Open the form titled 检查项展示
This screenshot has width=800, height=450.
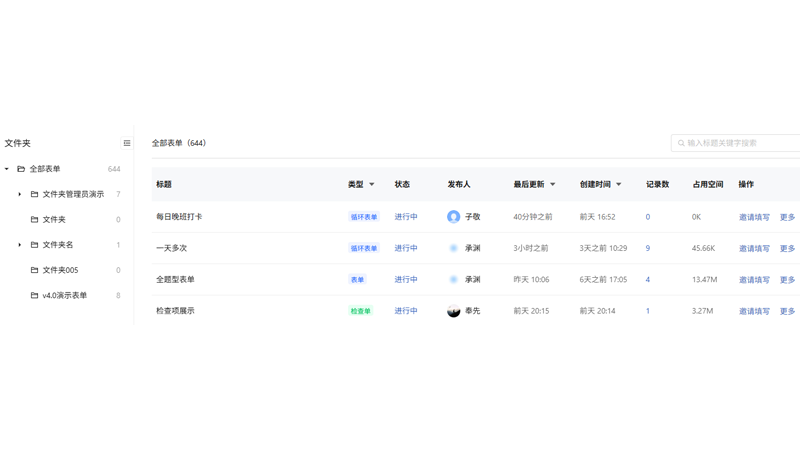coord(175,311)
